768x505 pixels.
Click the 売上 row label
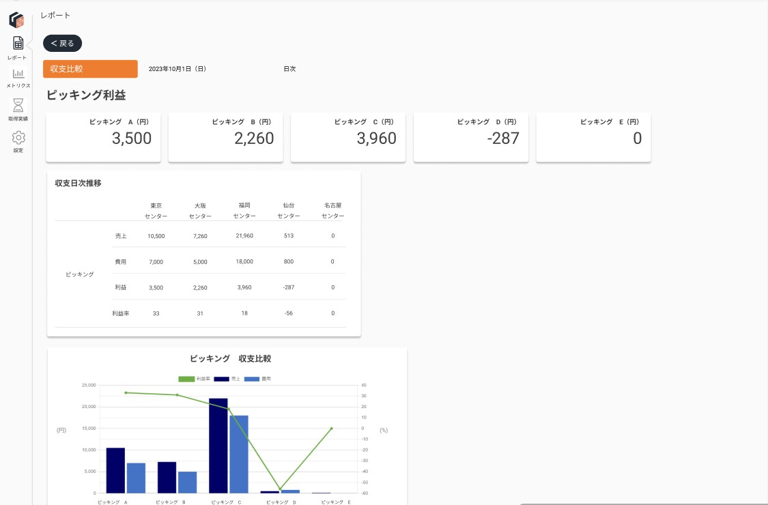click(120, 236)
